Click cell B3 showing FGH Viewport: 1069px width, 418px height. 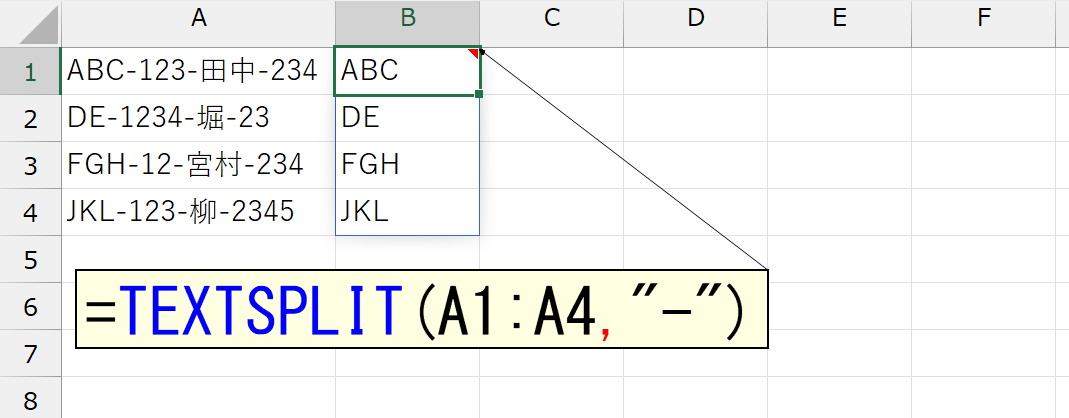pos(408,165)
